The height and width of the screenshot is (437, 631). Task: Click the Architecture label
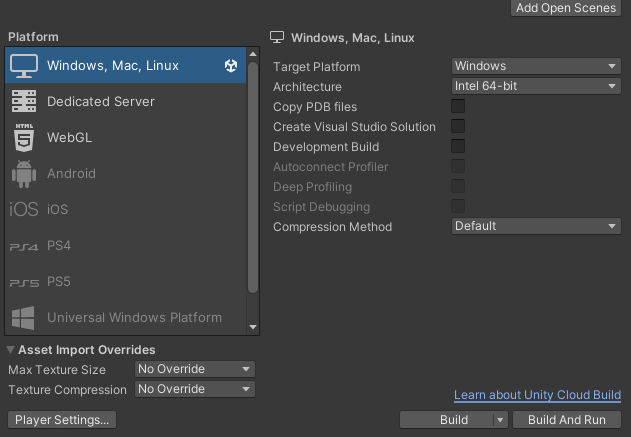(x=307, y=87)
